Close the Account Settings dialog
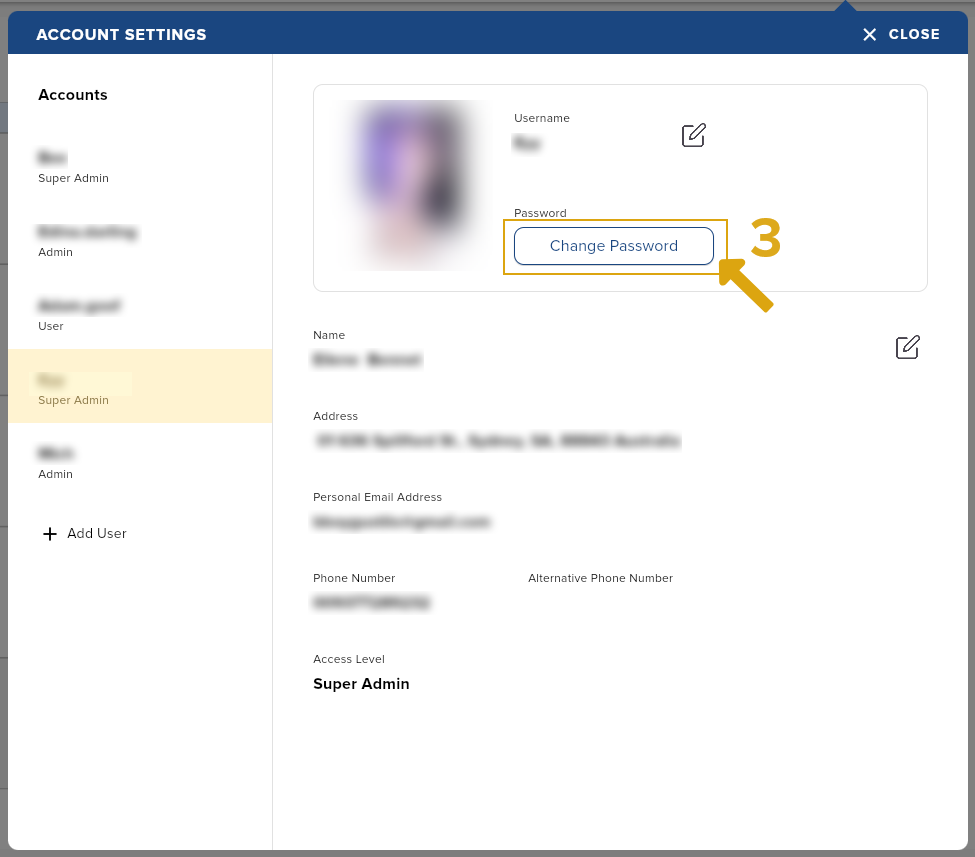Viewport: 975px width, 857px height. (901, 34)
